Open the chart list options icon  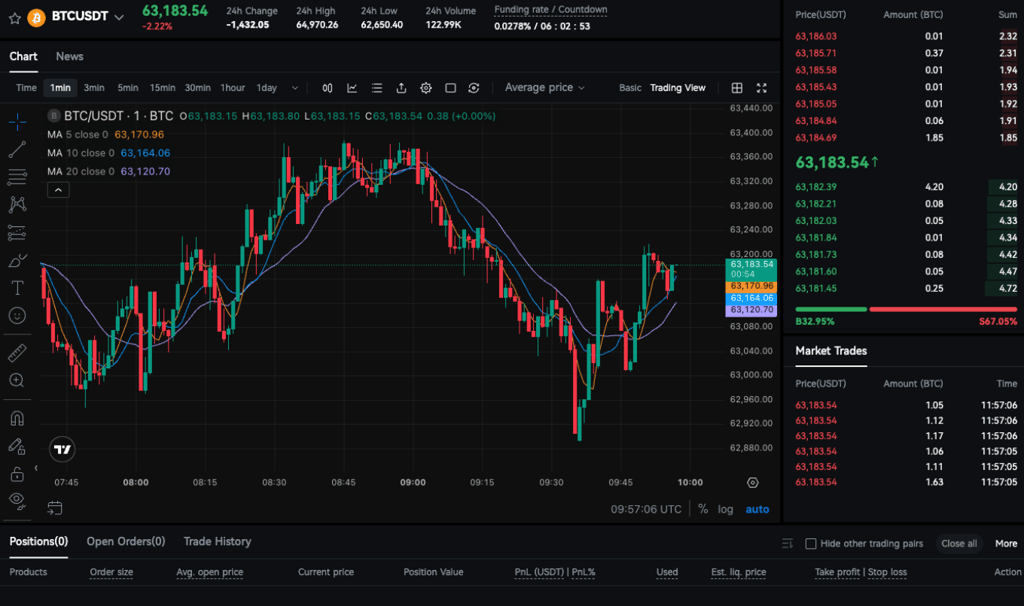click(x=377, y=88)
